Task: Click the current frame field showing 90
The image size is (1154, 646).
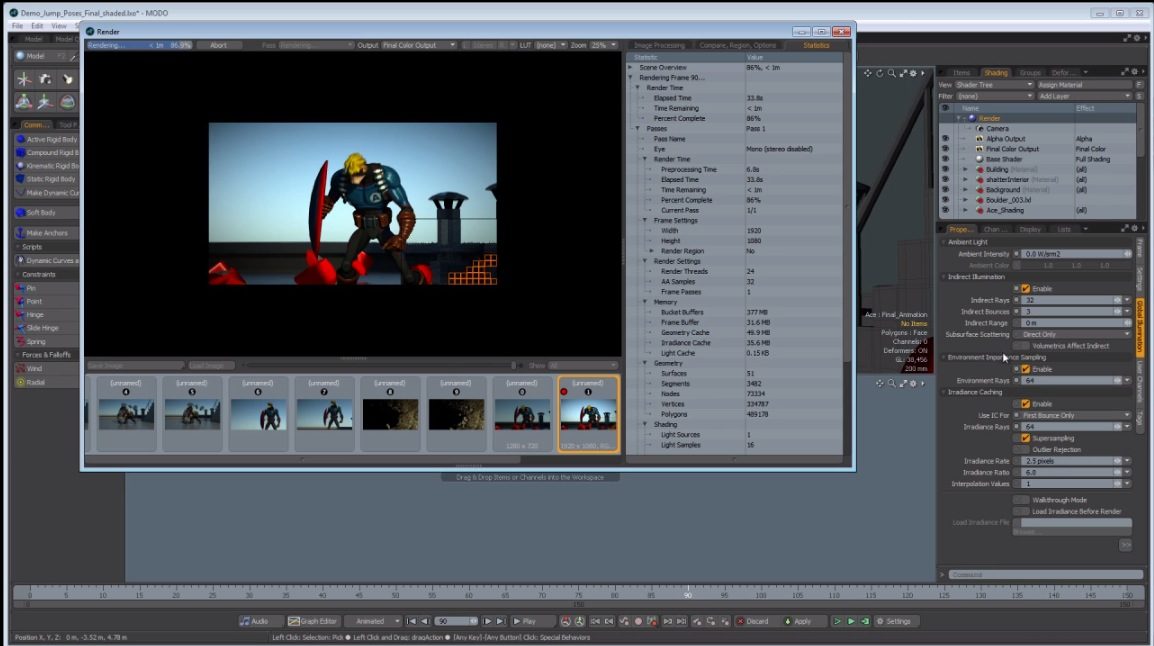Action: 456,622
